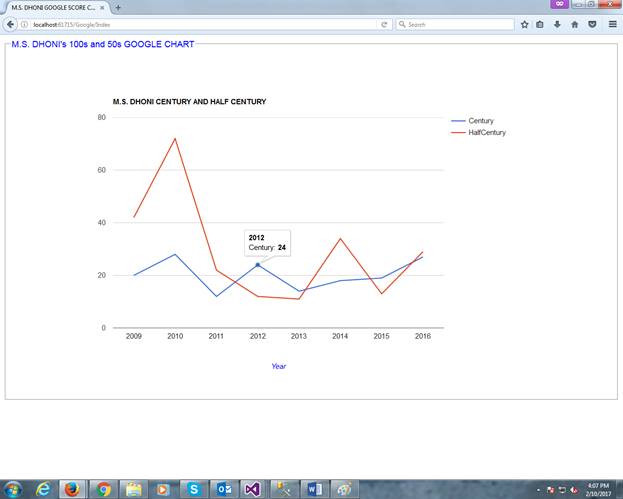Click the HalfCentury legend entry
This screenshot has height=499, width=623.
tap(478, 133)
